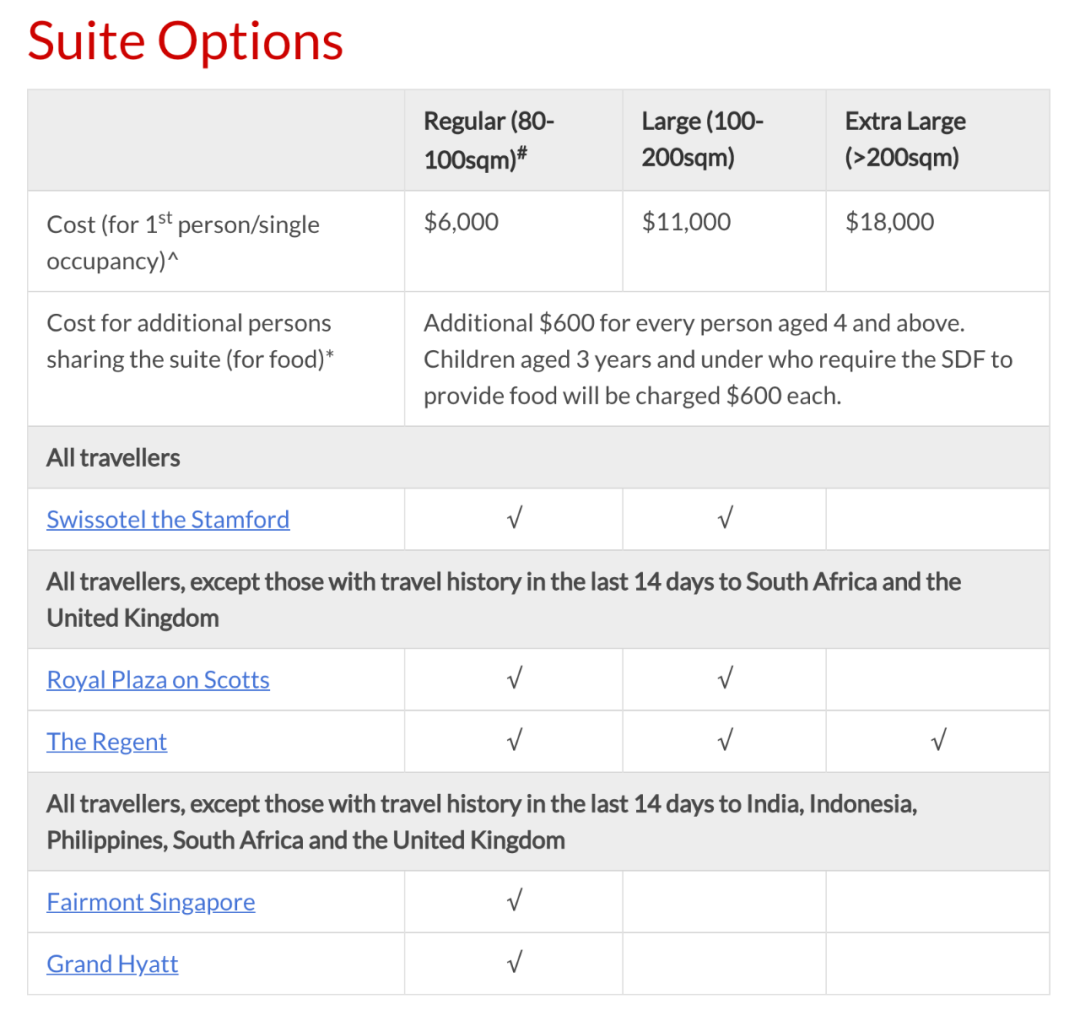Select Royal Plaza's Large suite check mark

click(725, 680)
